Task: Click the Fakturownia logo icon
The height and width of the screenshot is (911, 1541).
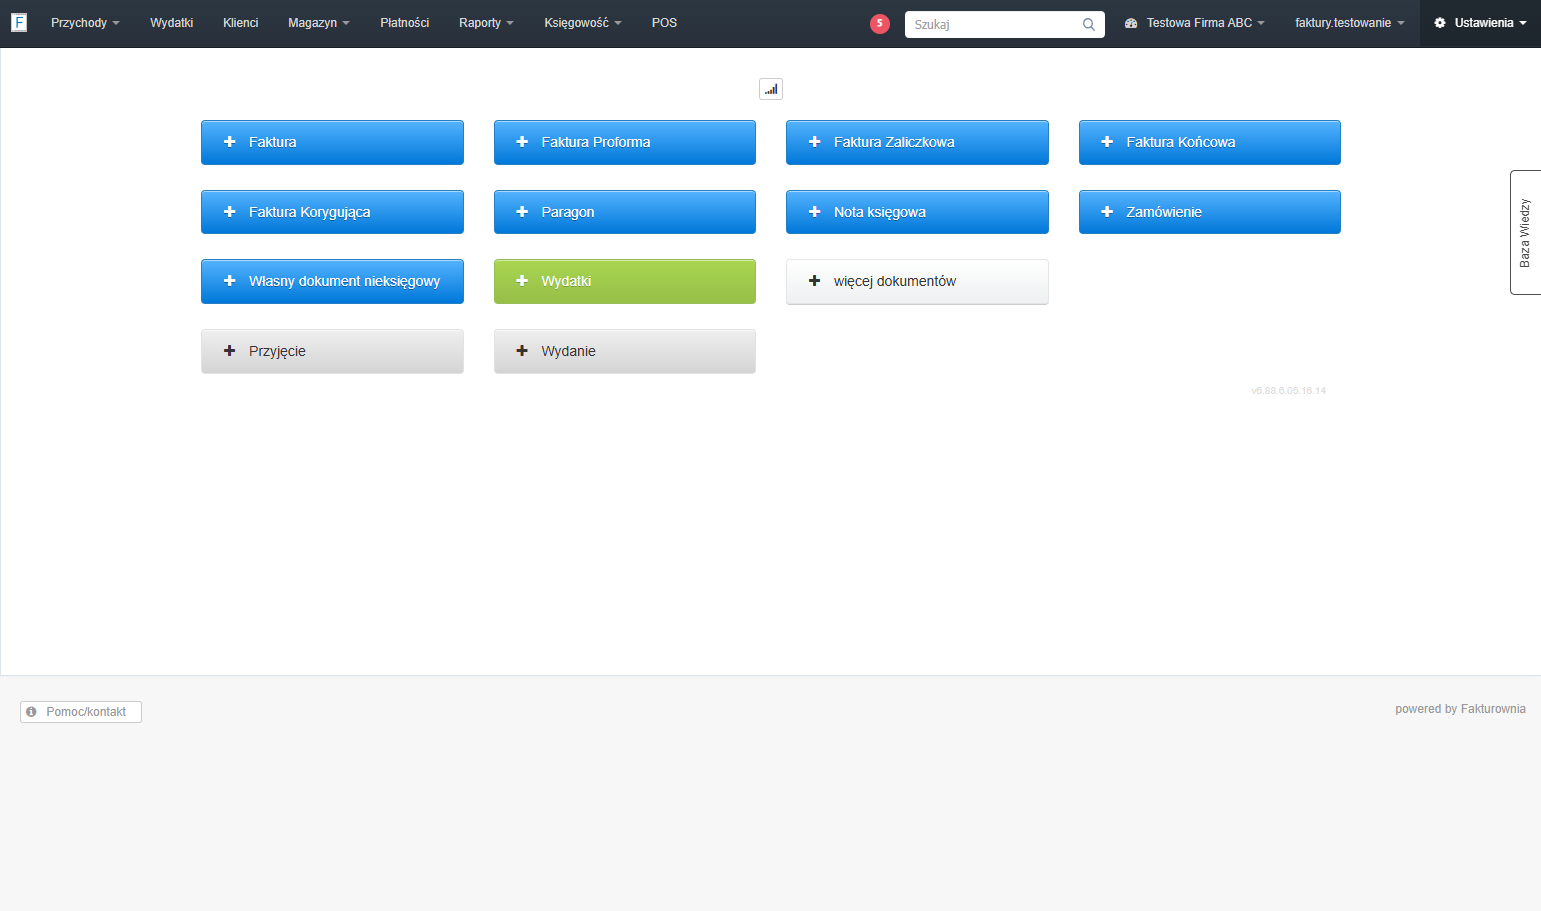Action: (x=19, y=22)
